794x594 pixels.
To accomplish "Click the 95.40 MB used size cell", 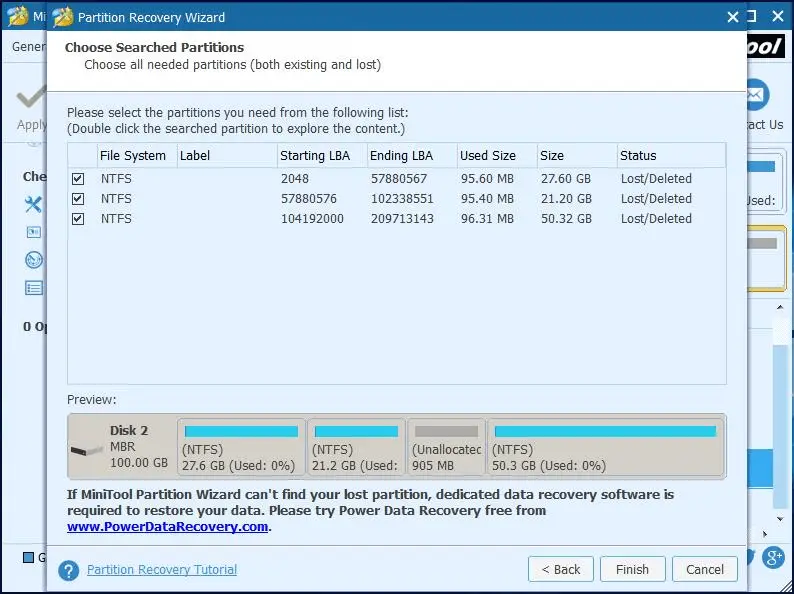I will point(487,199).
